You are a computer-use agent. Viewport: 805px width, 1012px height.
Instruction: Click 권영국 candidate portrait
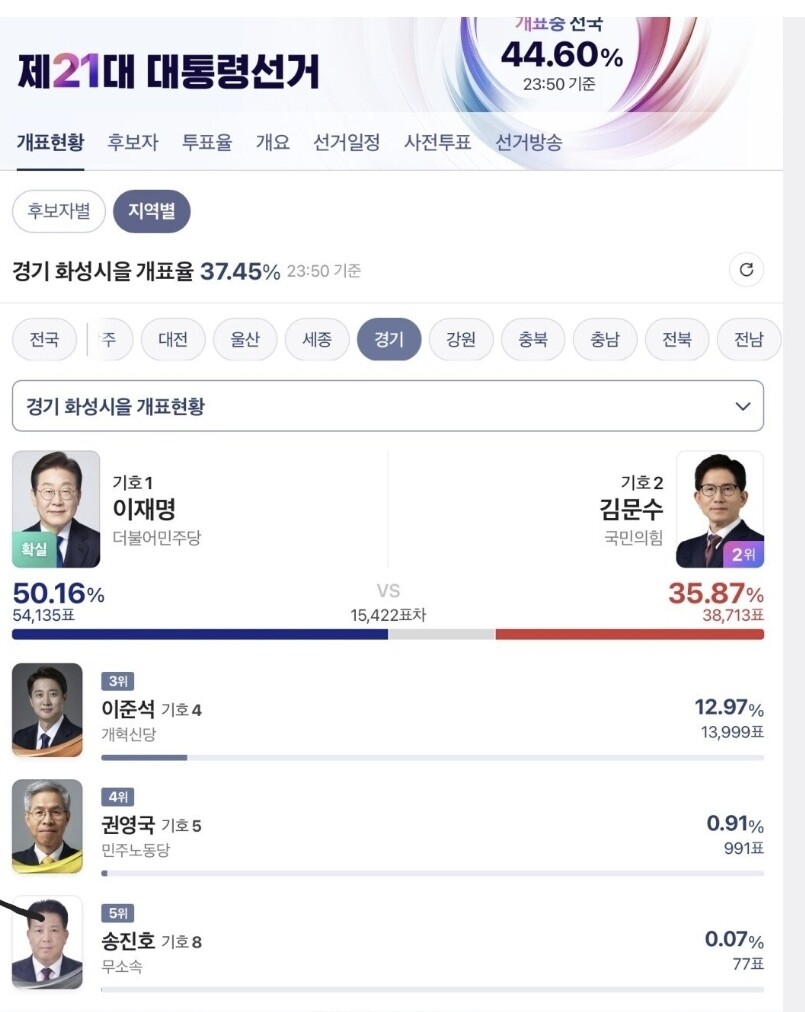pyautogui.click(x=47, y=827)
